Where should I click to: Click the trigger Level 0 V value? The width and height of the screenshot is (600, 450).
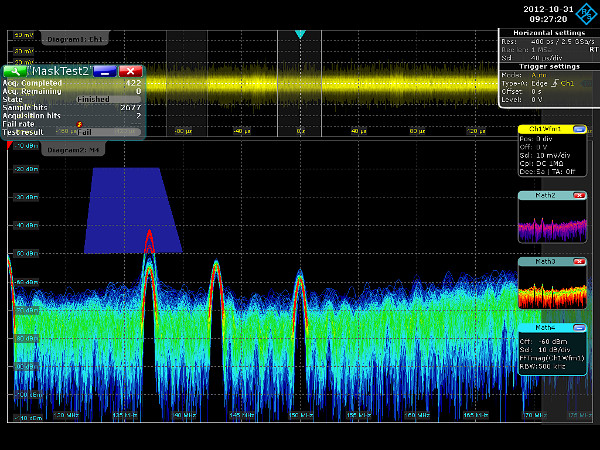pos(537,99)
